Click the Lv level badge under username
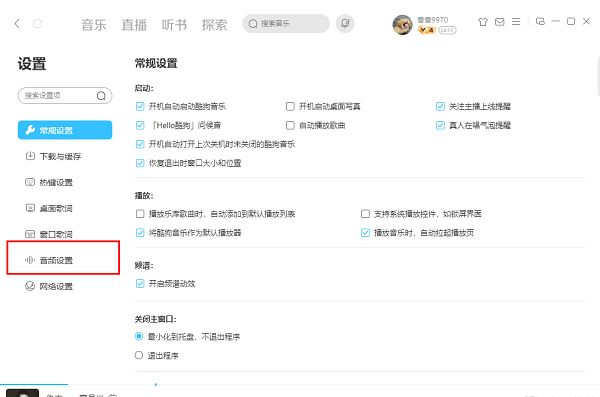600x397 pixels. pyautogui.click(x=447, y=30)
